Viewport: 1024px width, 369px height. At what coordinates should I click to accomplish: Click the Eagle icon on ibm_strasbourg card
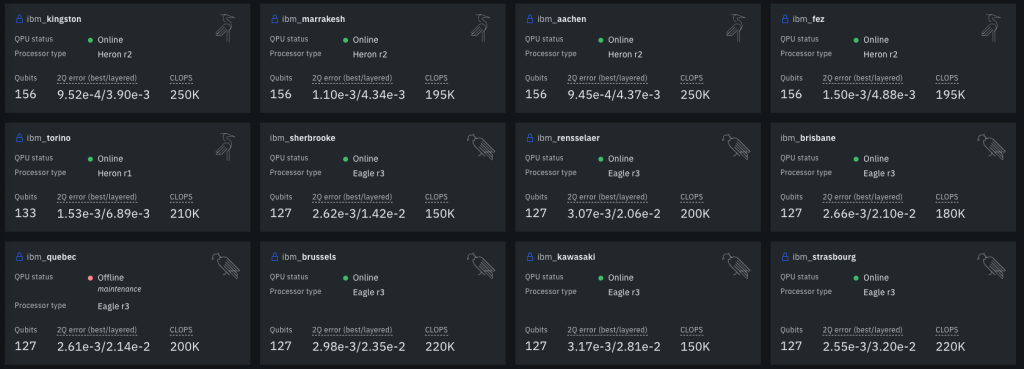[991, 266]
